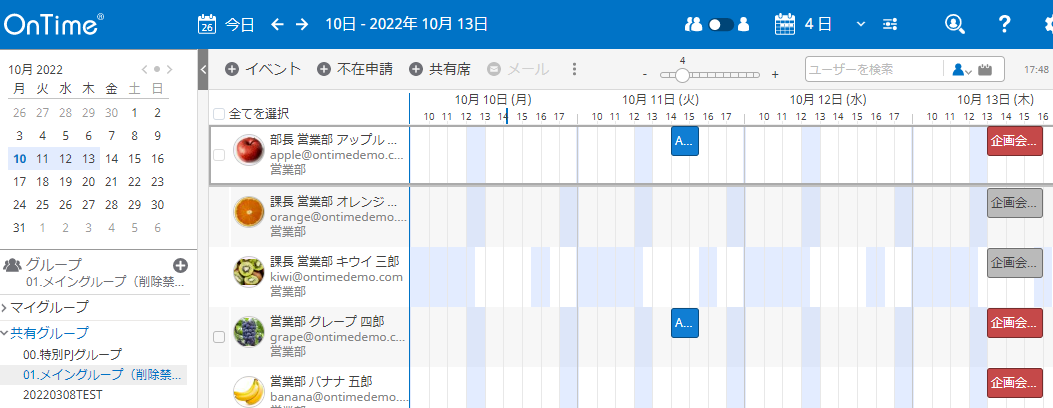The image size is (1053, 408).
Task: Go to 今日 (today)
Action: tap(240, 25)
